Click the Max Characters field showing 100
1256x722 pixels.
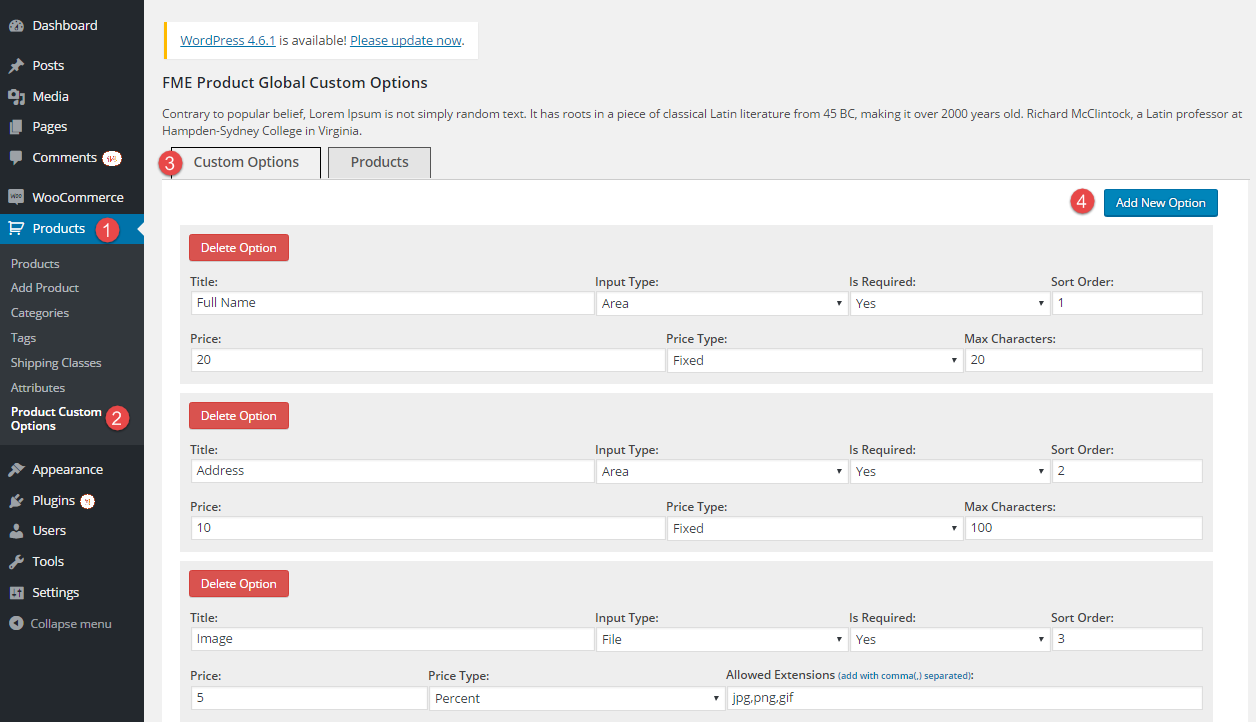(x=1084, y=528)
